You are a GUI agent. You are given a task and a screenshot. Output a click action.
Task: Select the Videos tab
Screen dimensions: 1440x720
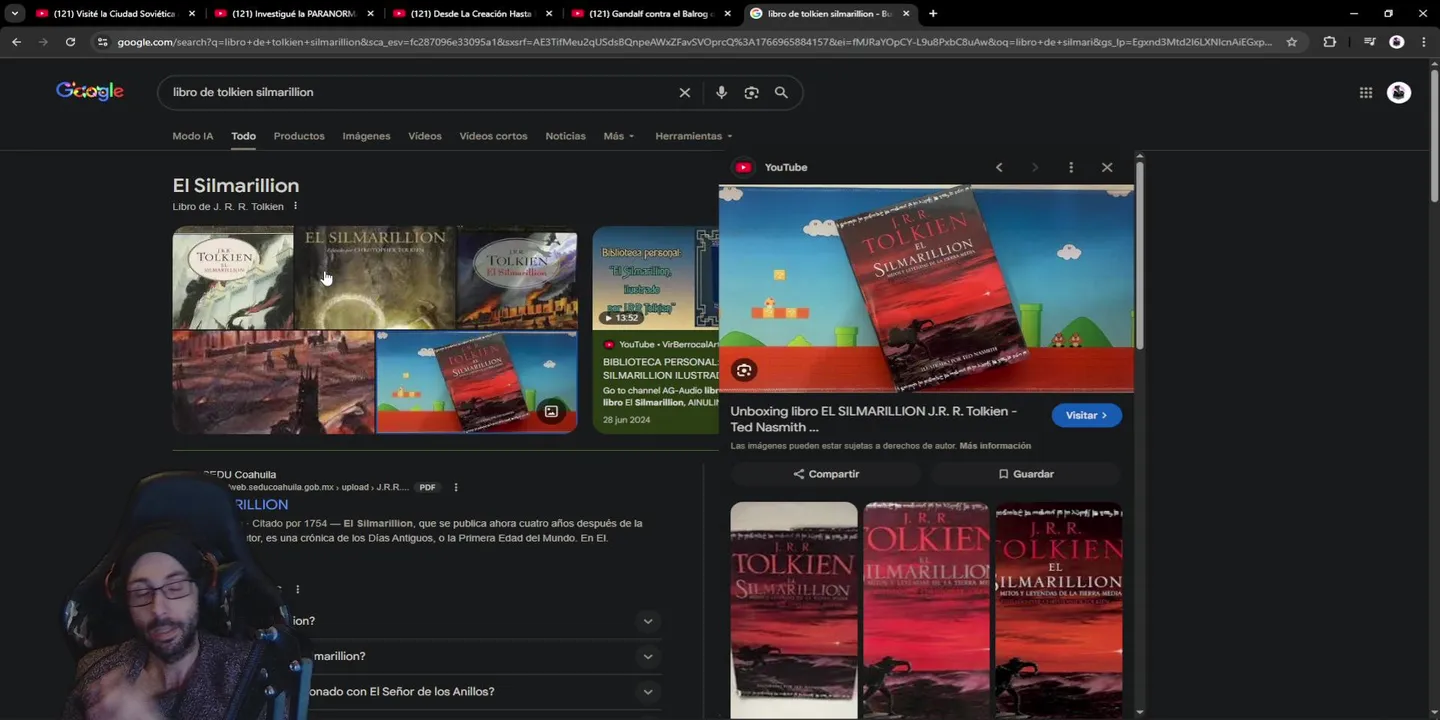coord(425,136)
